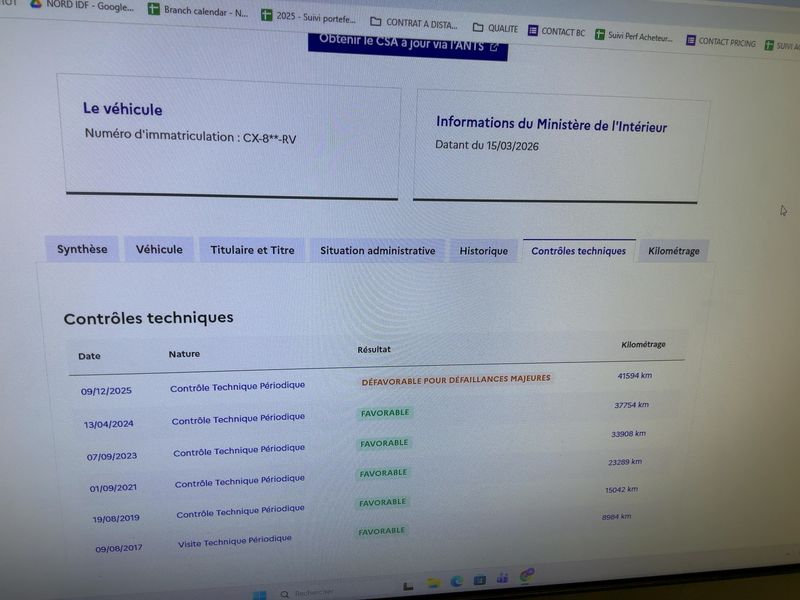
Task: Click Contrôle Technique Périodique in 09/12/2025 row
Action: point(237,387)
